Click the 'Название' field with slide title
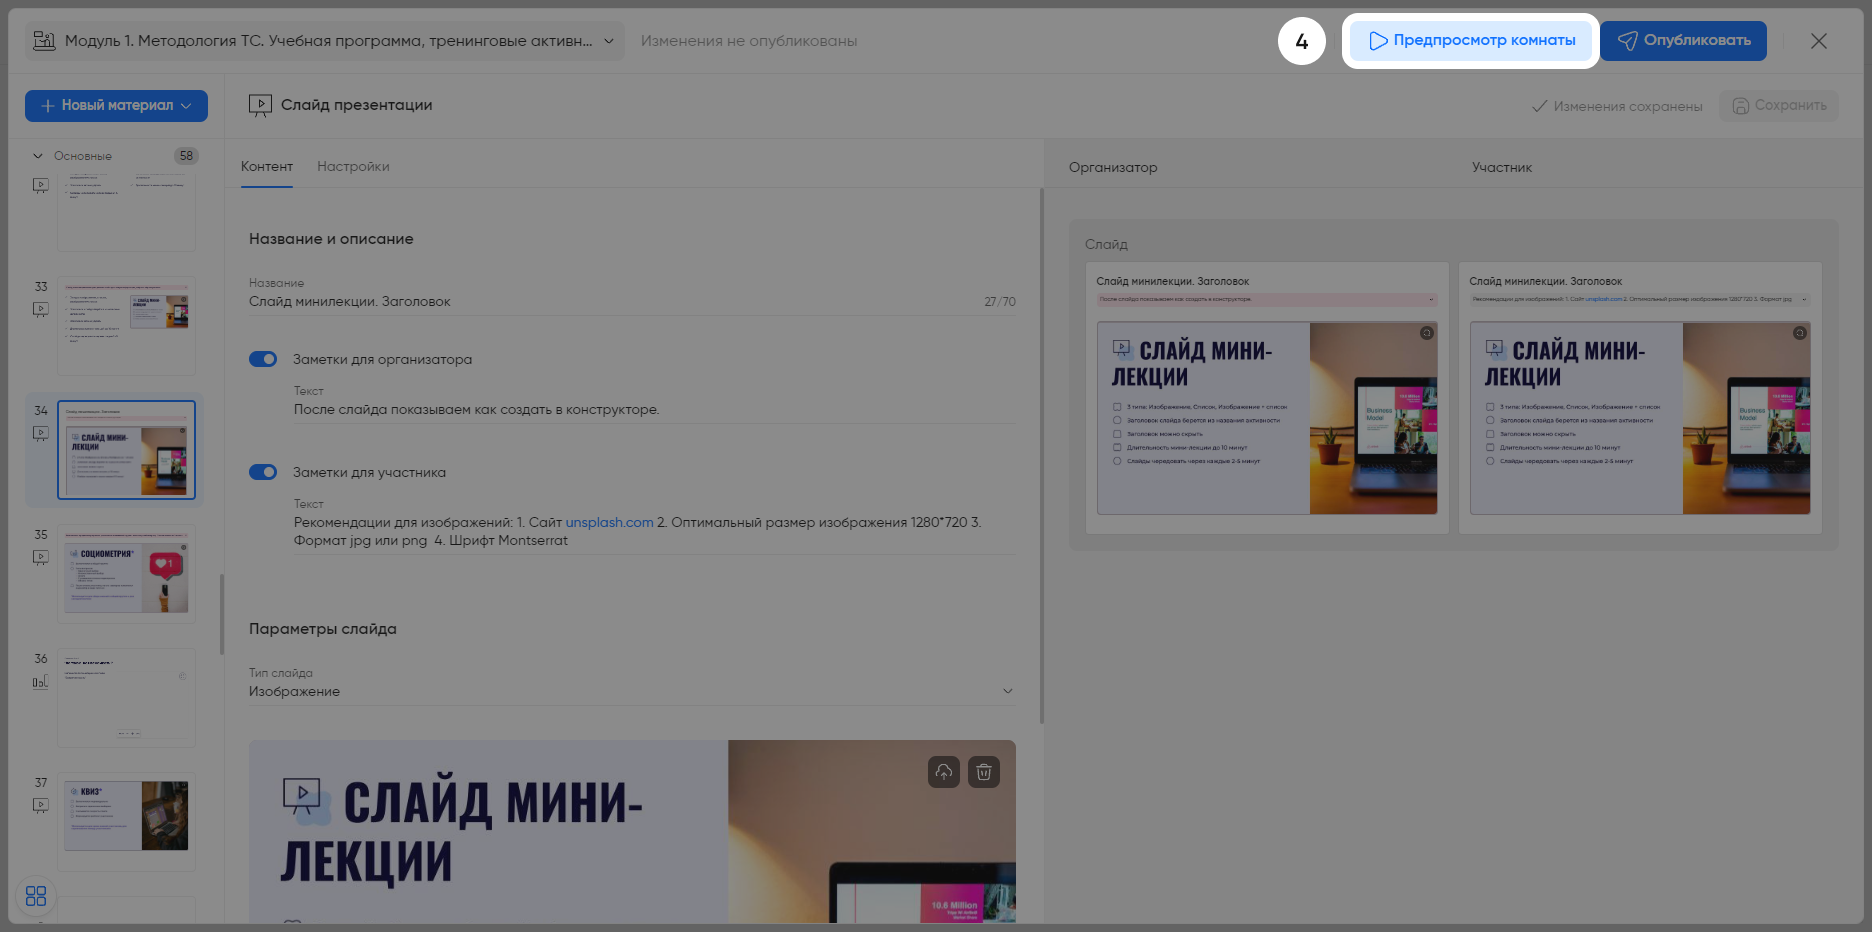The height and width of the screenshot is (932, 1872). coord(632,302)
